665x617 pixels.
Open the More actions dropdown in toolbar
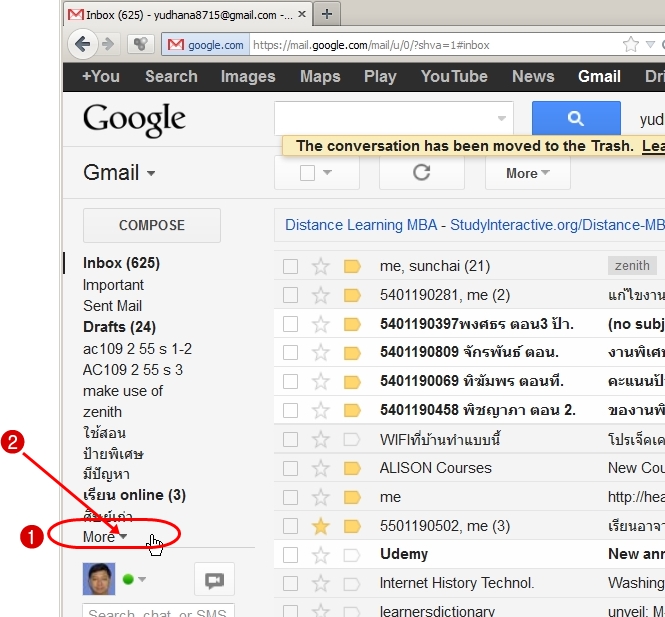(x=528, y=173)
